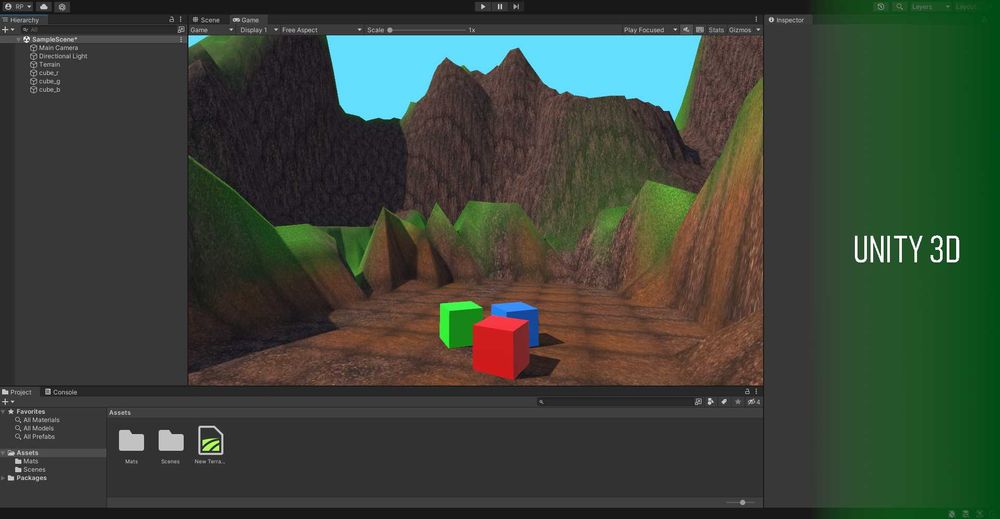Open the Free Aspect dropdown
This screenshot has height=519, width=1000.
[x=321, y=30]
